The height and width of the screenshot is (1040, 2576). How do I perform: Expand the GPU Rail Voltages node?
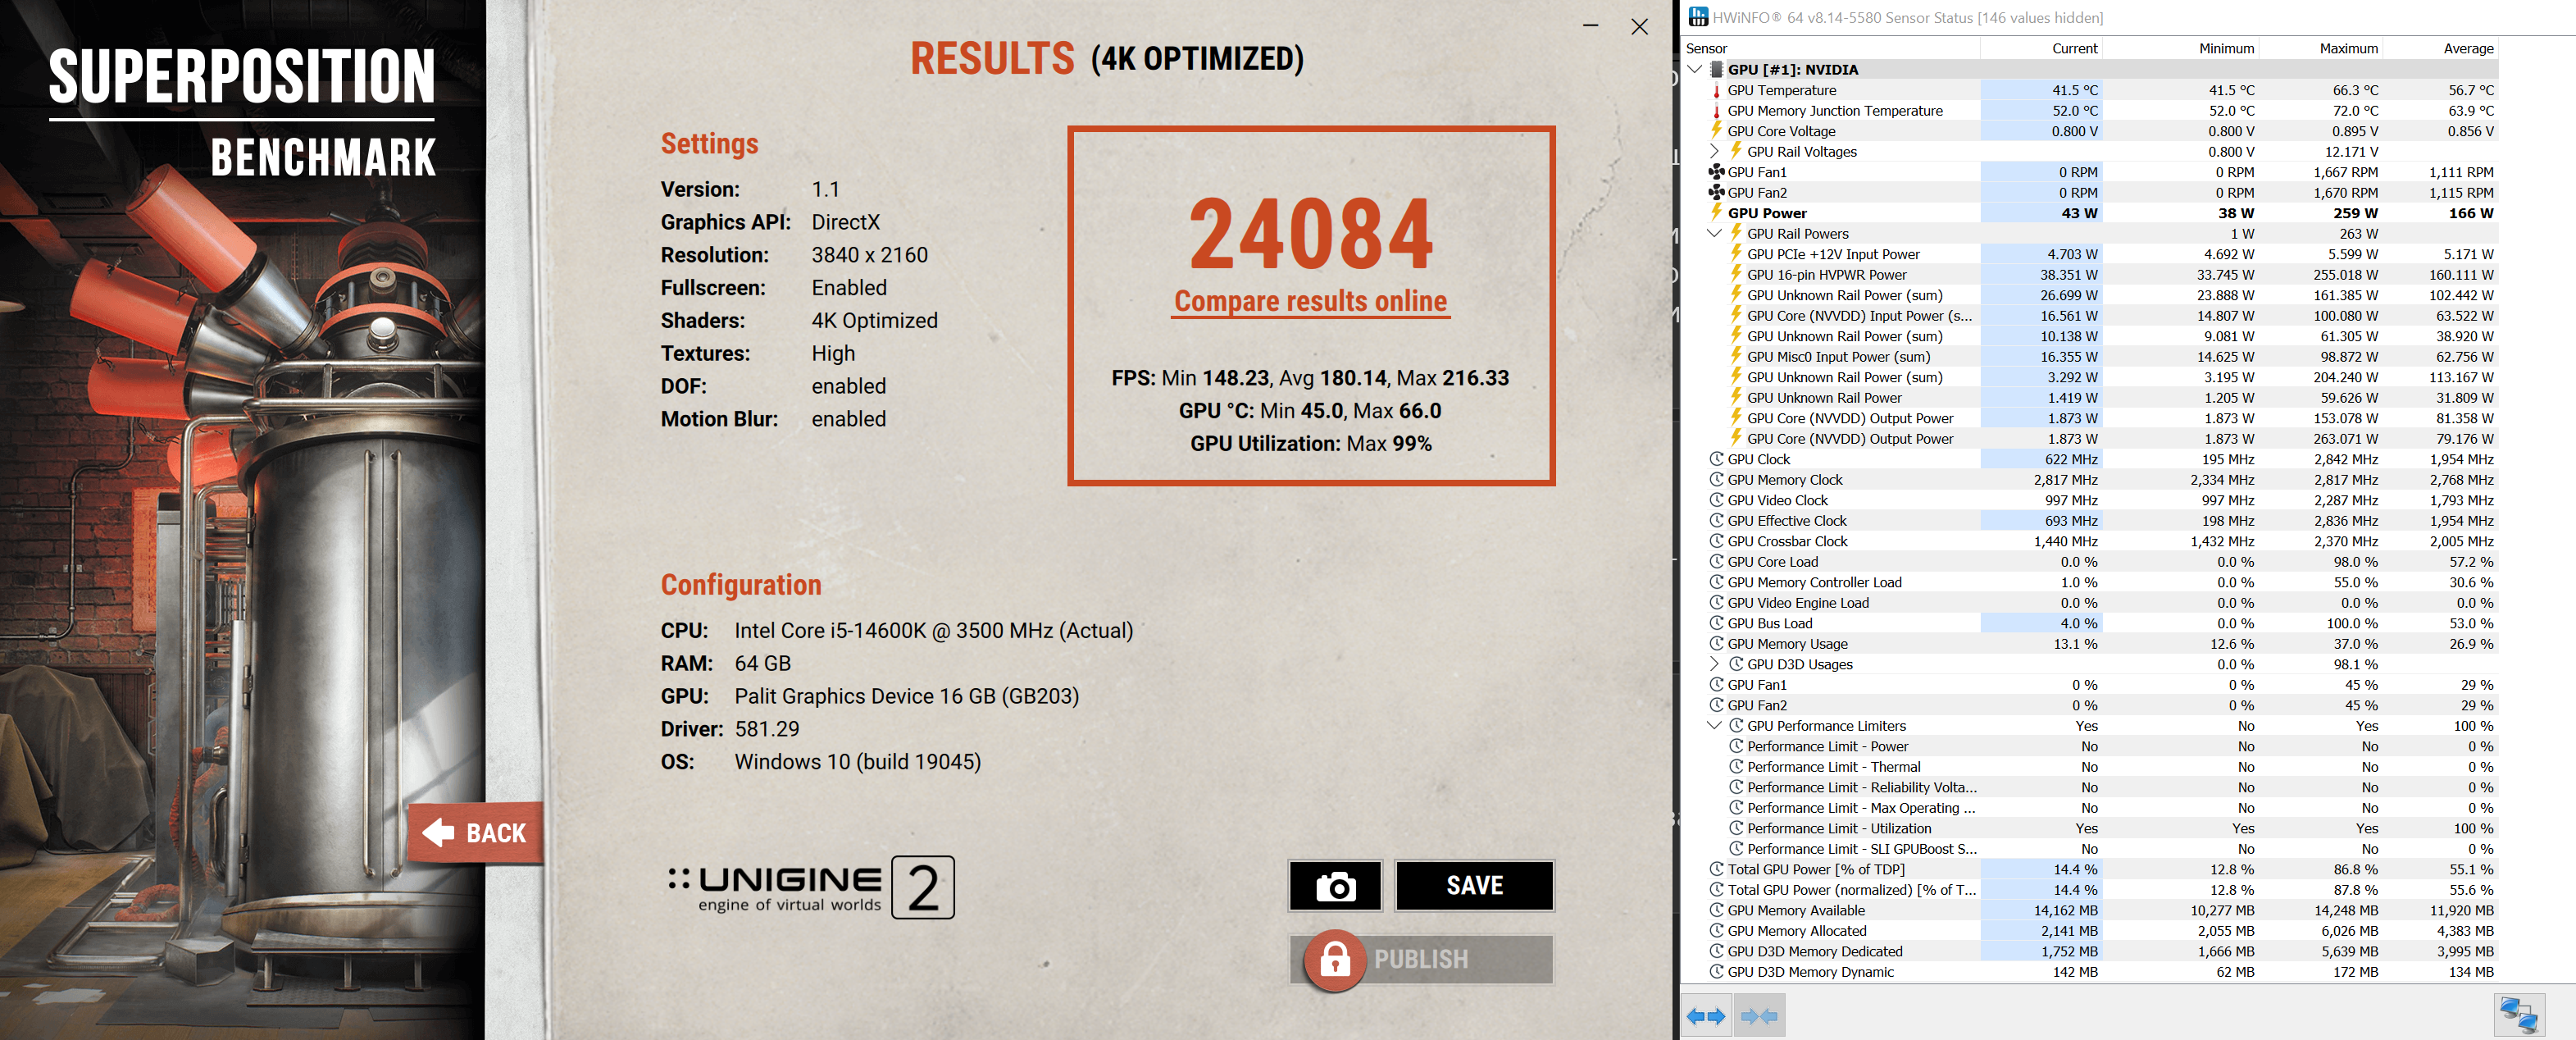tap(1714, 151)
